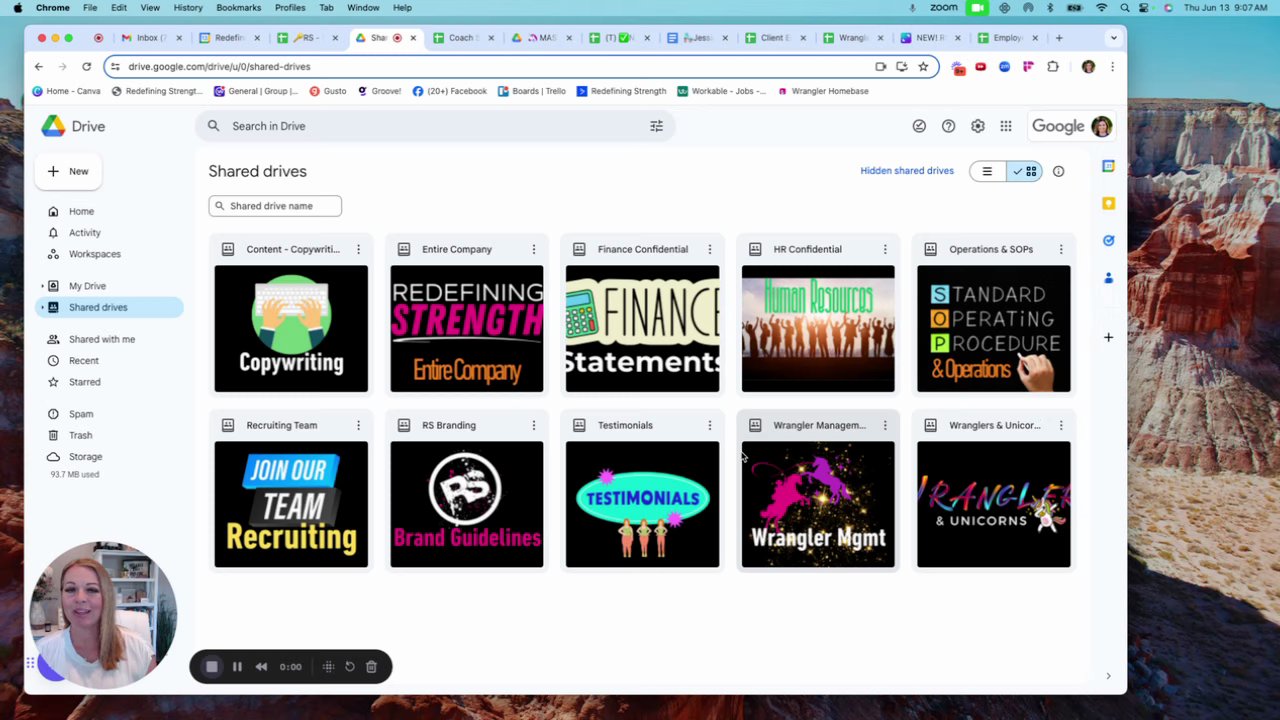
Task: Open the Drive settings gear
Action: tap(977, 126)
